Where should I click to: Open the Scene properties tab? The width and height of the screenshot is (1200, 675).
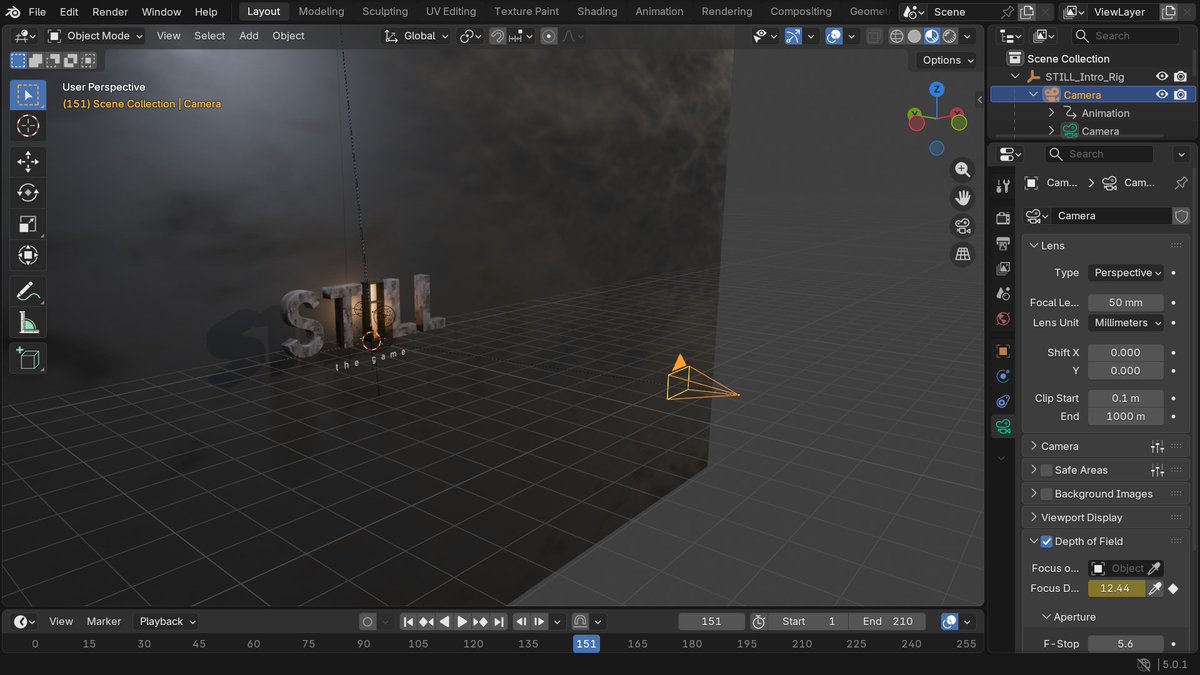pos(1003,293)
